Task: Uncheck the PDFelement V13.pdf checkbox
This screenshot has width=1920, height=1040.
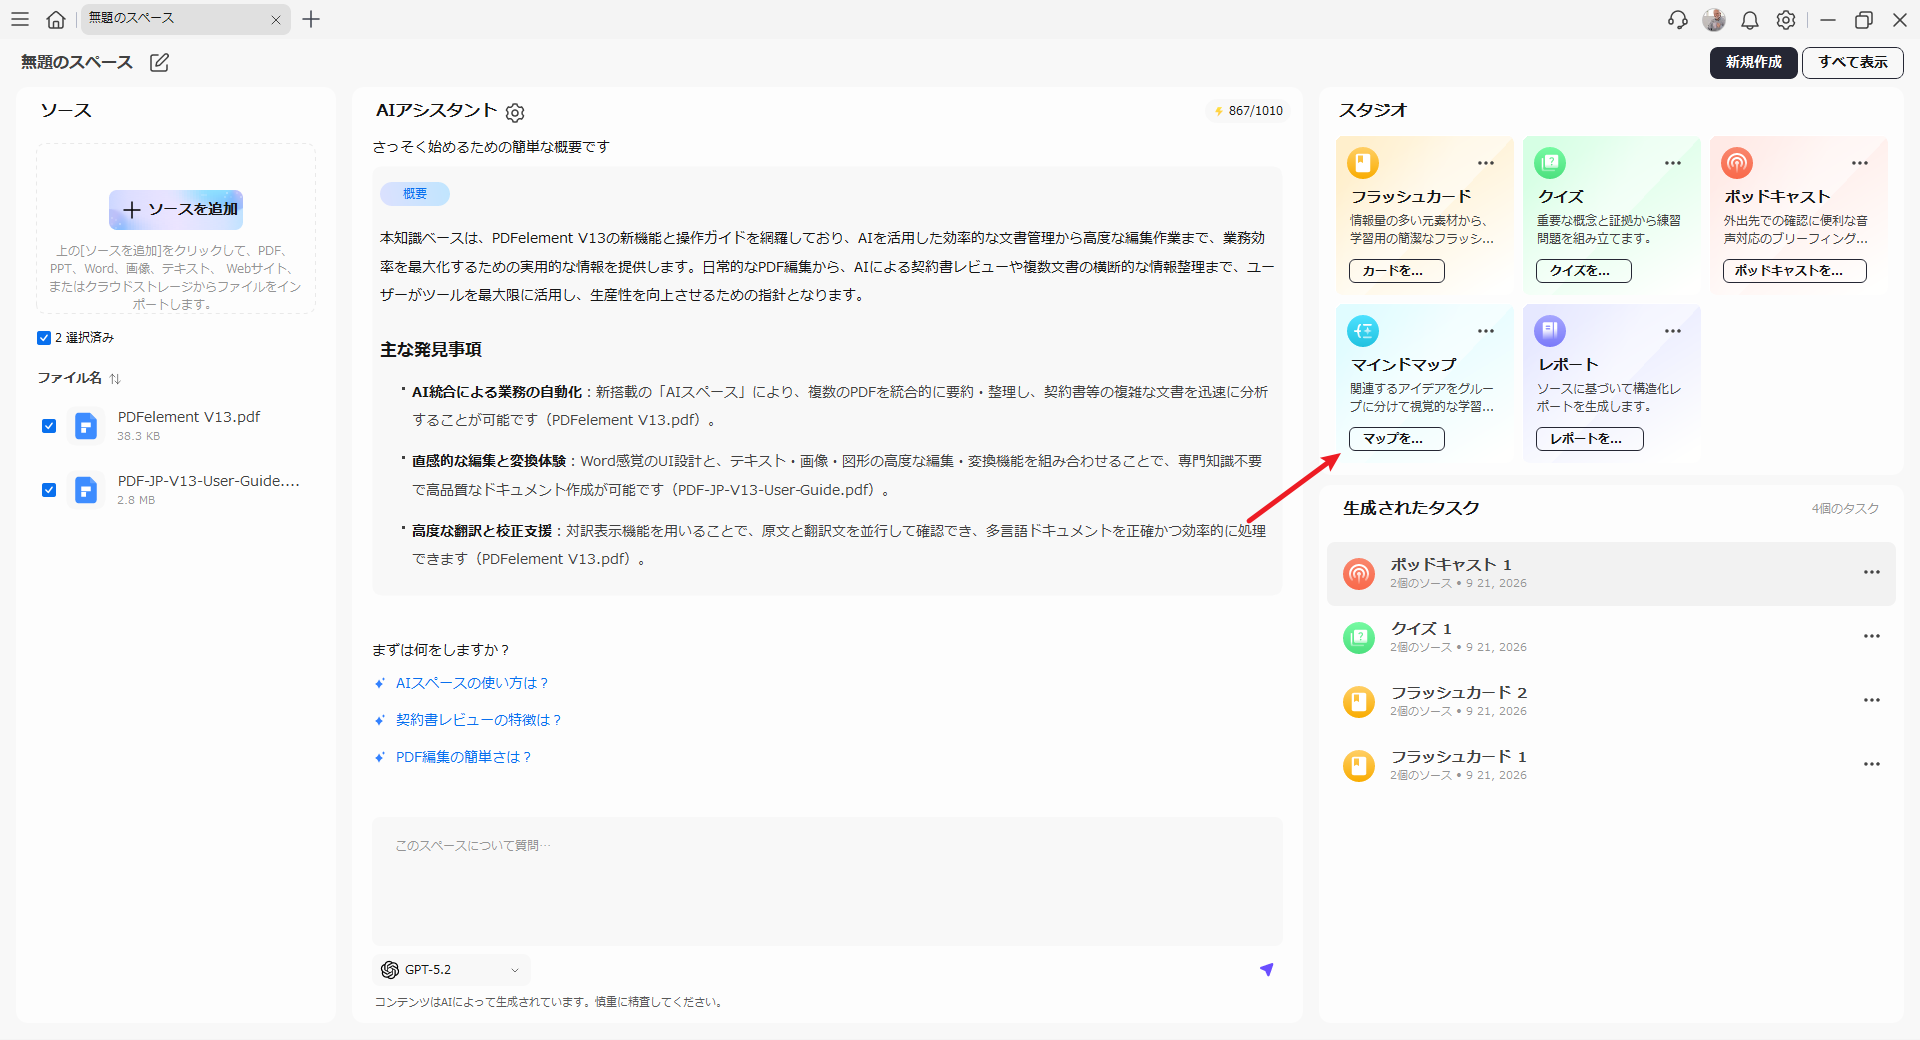Action: (49, 426)
